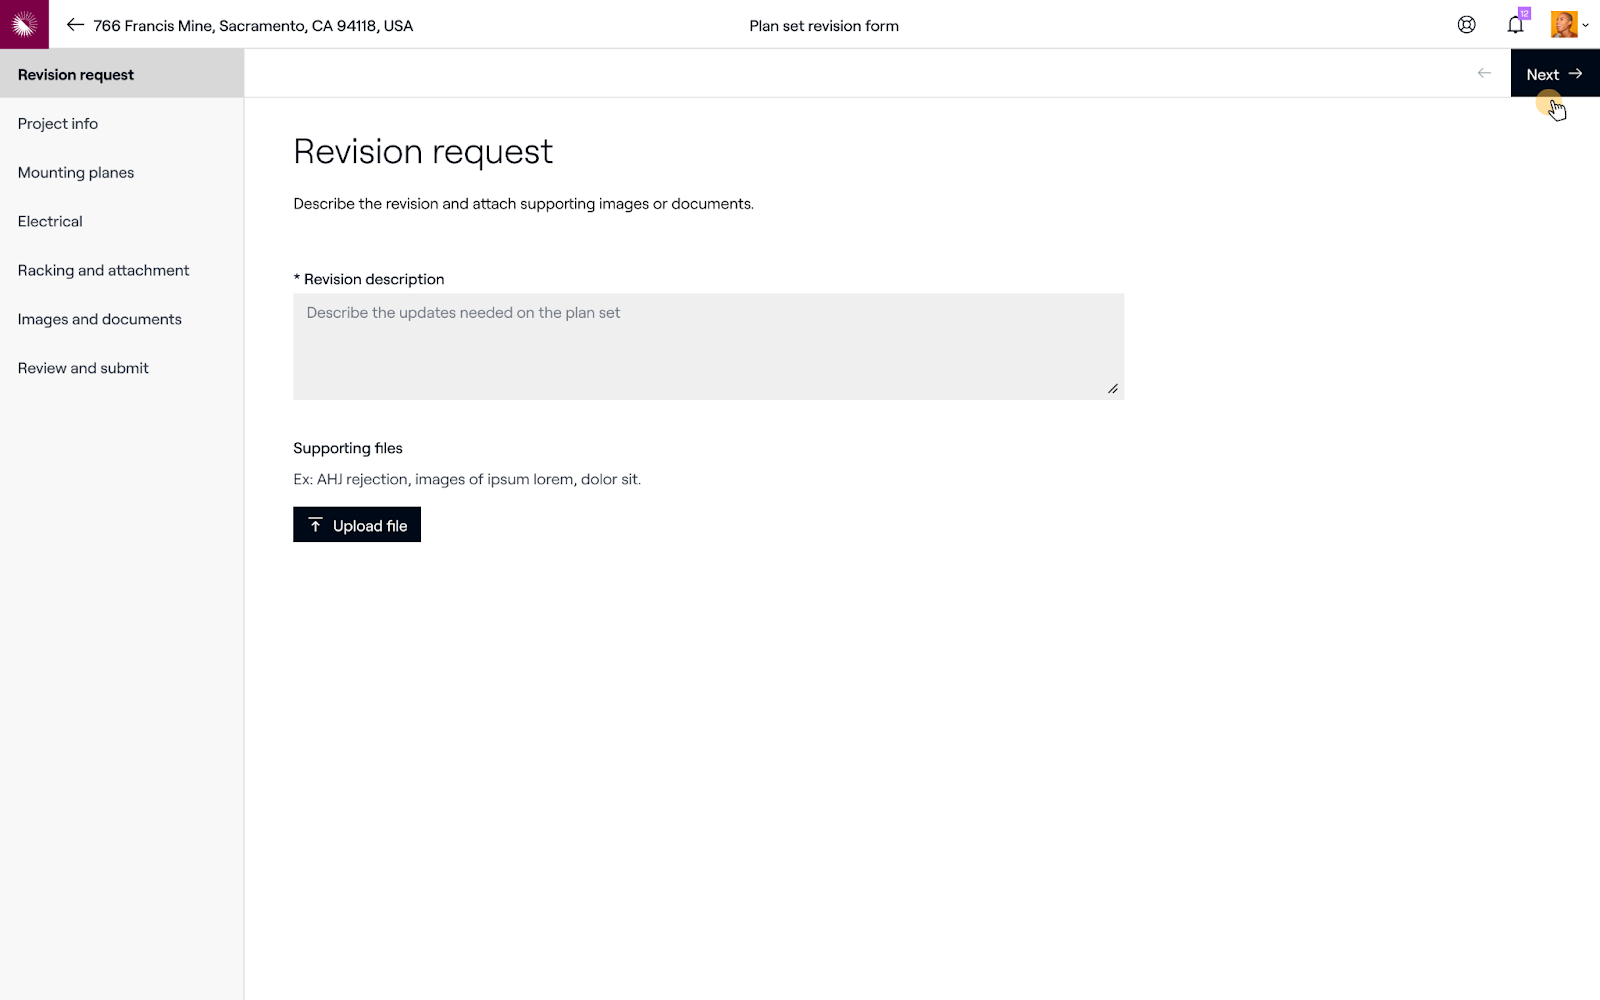Switch to the Electrical section
The height and width of the screenshot is (1000, 1600).
pos(50,222)
